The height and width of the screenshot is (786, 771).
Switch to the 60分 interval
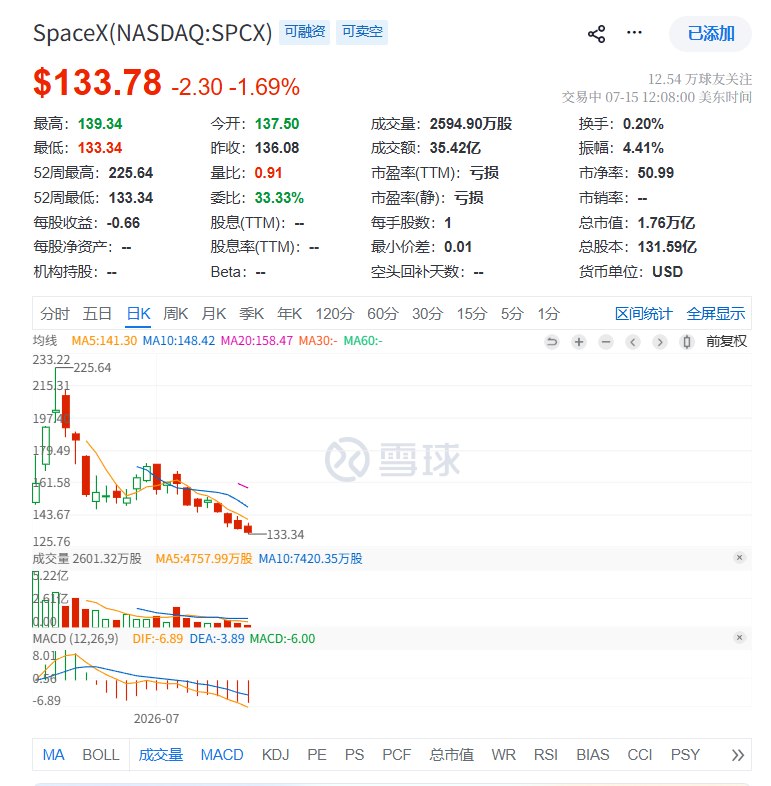[x=382, y=314]
